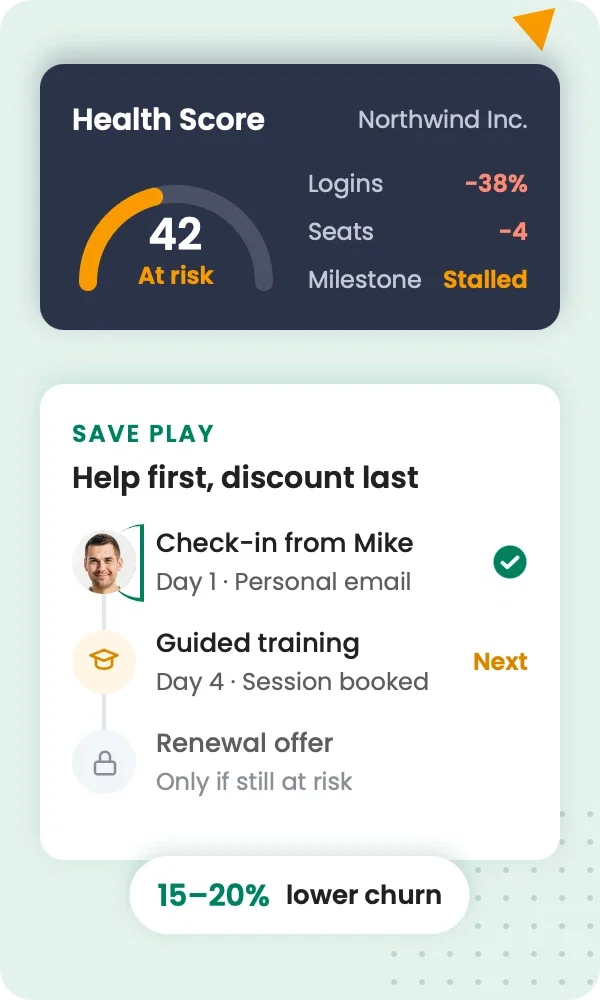Click the Next label beside Guided training
The width and height of the screenshot is (600, 1000).
click(500, 661)
